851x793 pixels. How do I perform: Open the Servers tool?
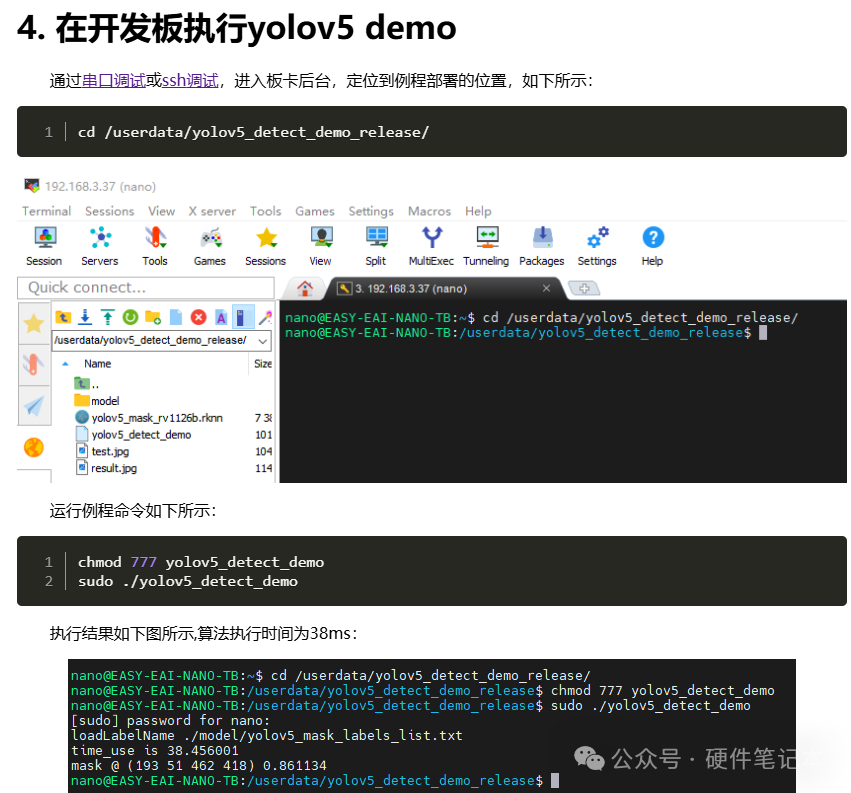[99, 245]
